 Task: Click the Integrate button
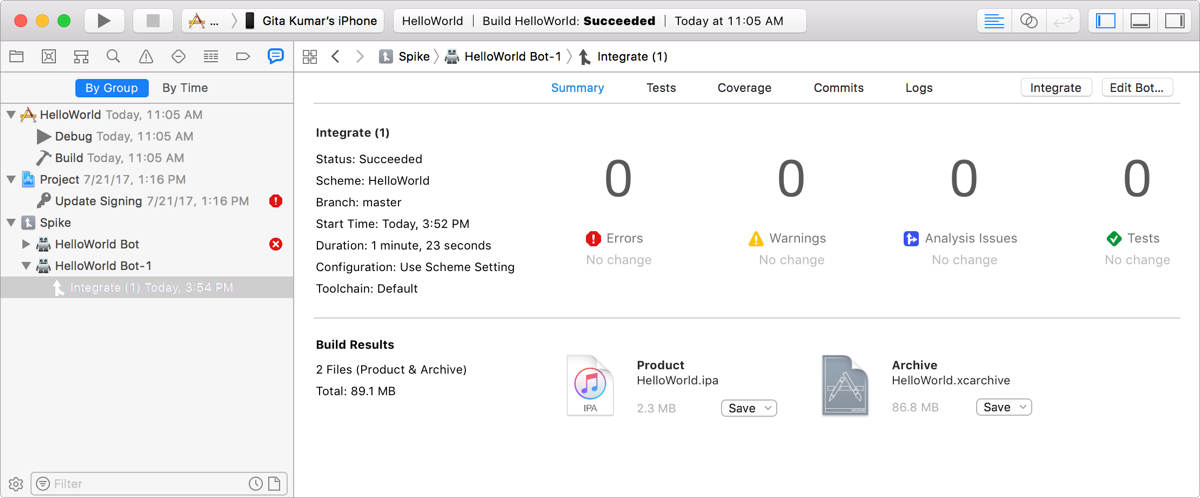(1055, 88)
